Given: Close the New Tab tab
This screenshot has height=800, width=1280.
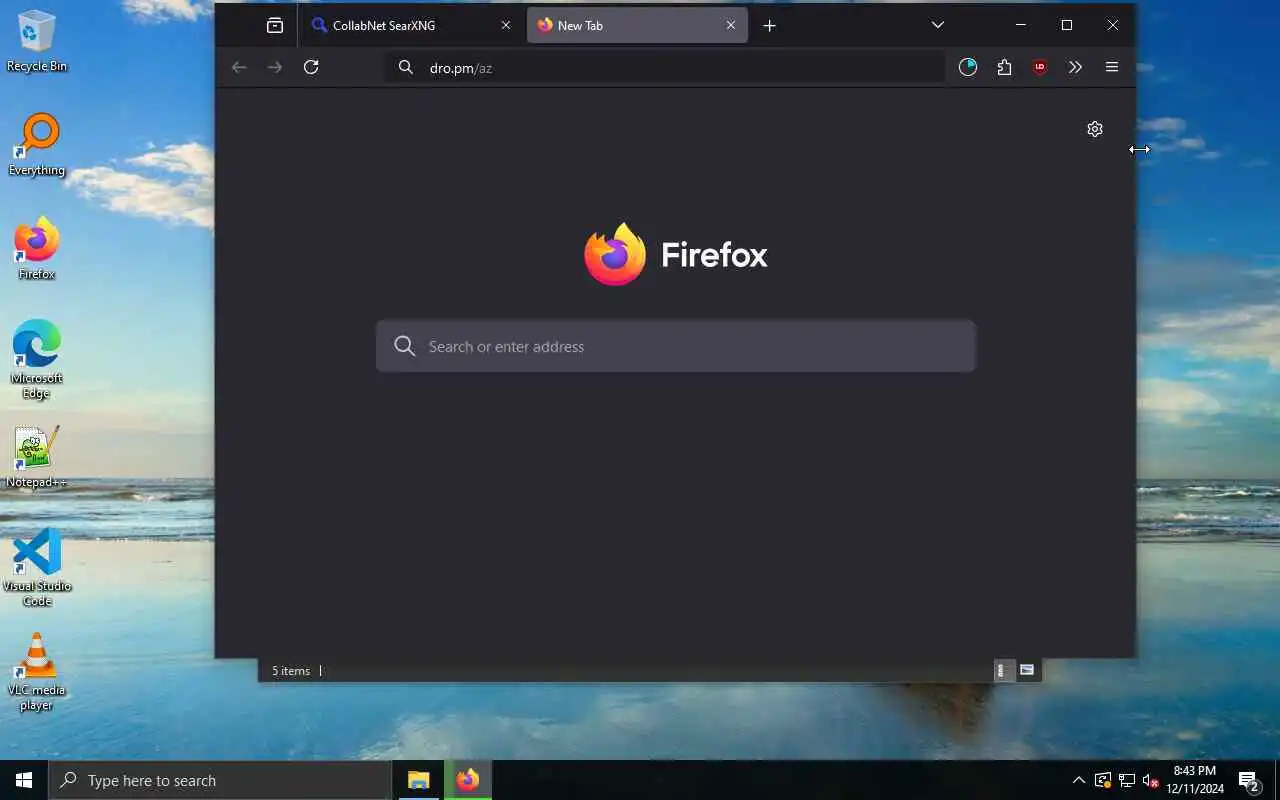Looking at the screenshot, I should point(730,25).
